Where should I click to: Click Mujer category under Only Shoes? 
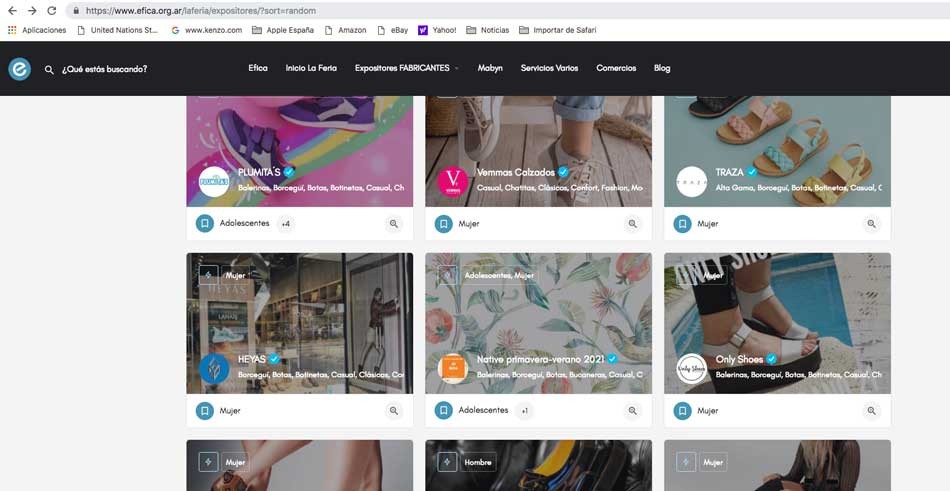click(x=708, y=410)
